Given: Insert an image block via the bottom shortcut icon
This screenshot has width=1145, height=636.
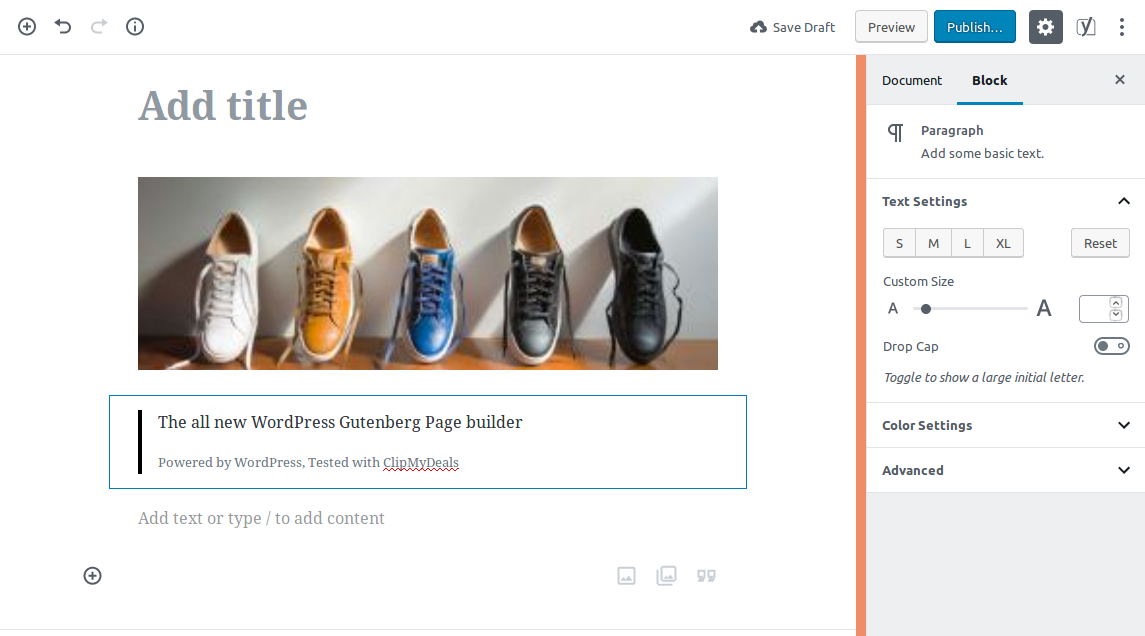Looking at the screenshot, I should 627,576.
